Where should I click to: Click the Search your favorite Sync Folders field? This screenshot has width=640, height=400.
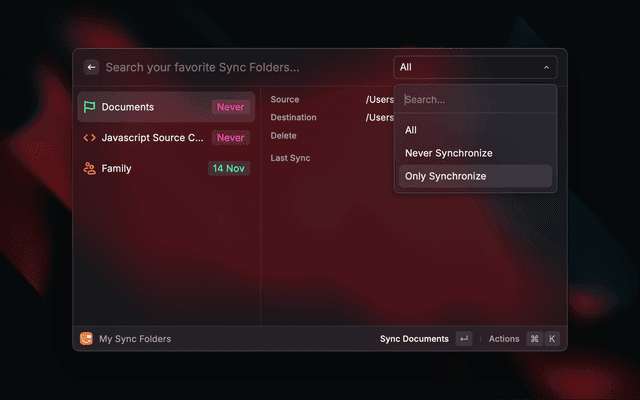pyautogui.click(x=240, y=68)
